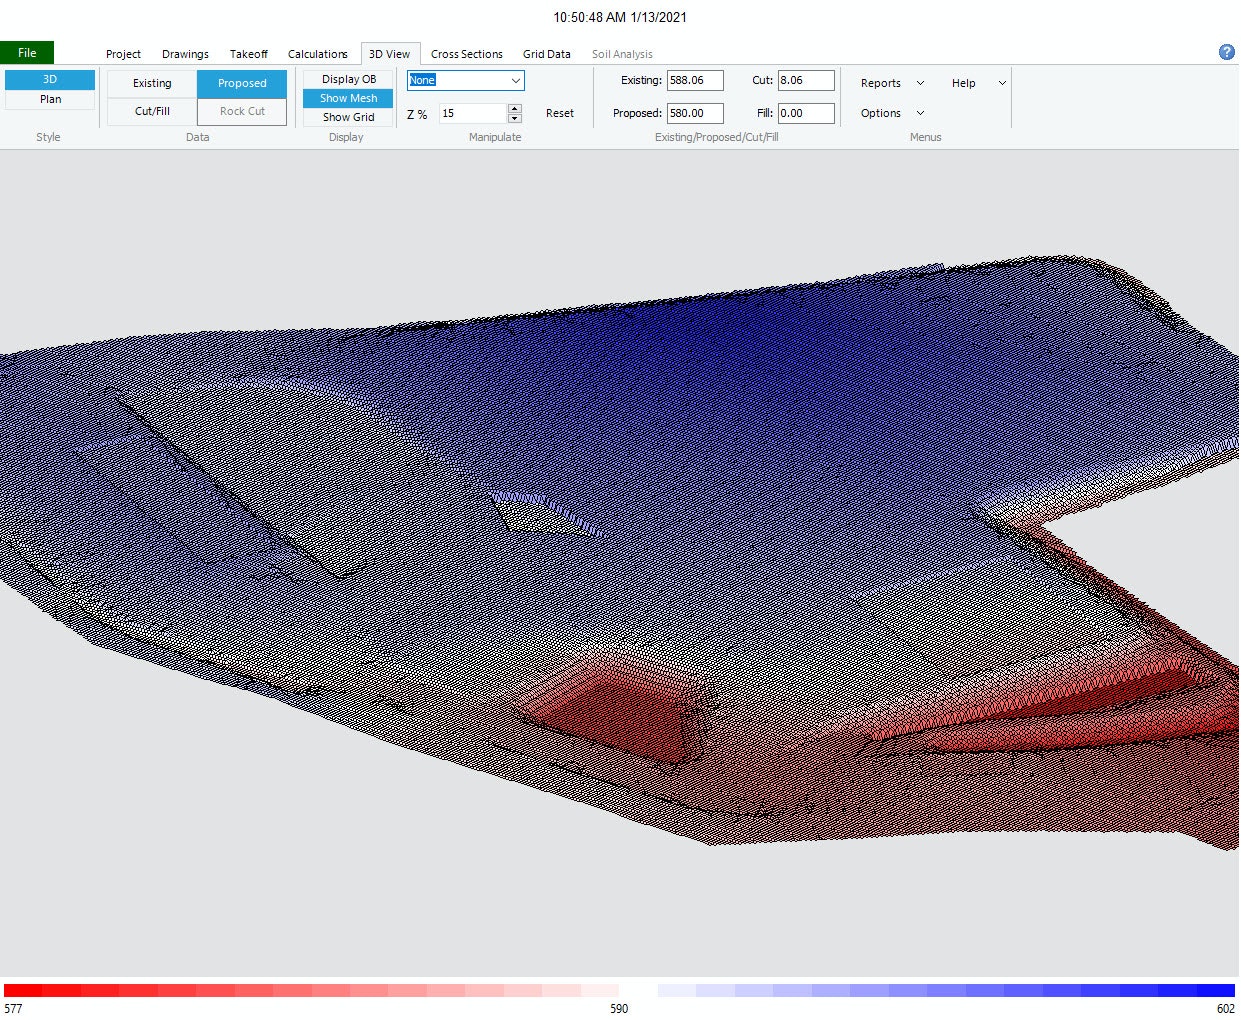Open the None manipulate dropdown
Screen dimensions: 1241x1020
[x=465, y=80]
